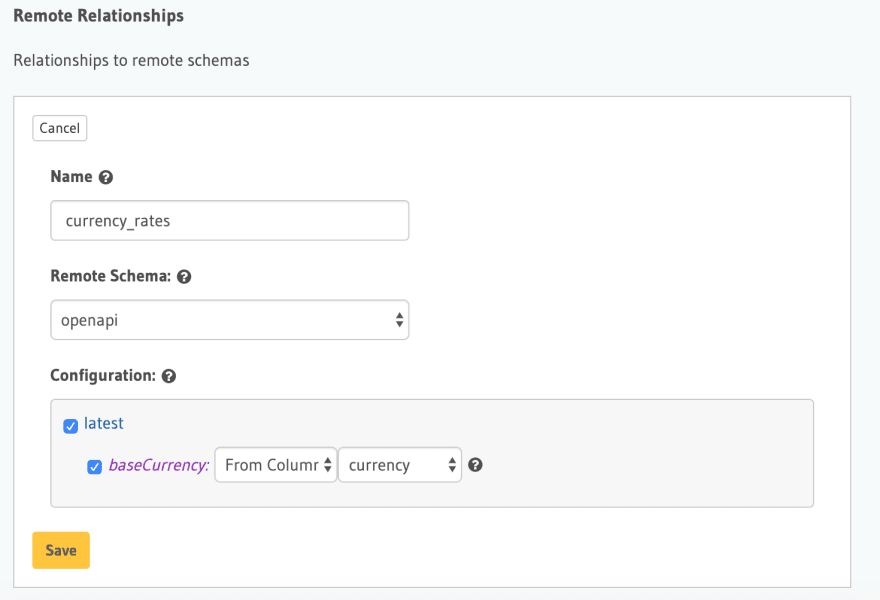Screen dimensions: 880x600
Task: Click the Cancel button
Action: tap(59, 128)
